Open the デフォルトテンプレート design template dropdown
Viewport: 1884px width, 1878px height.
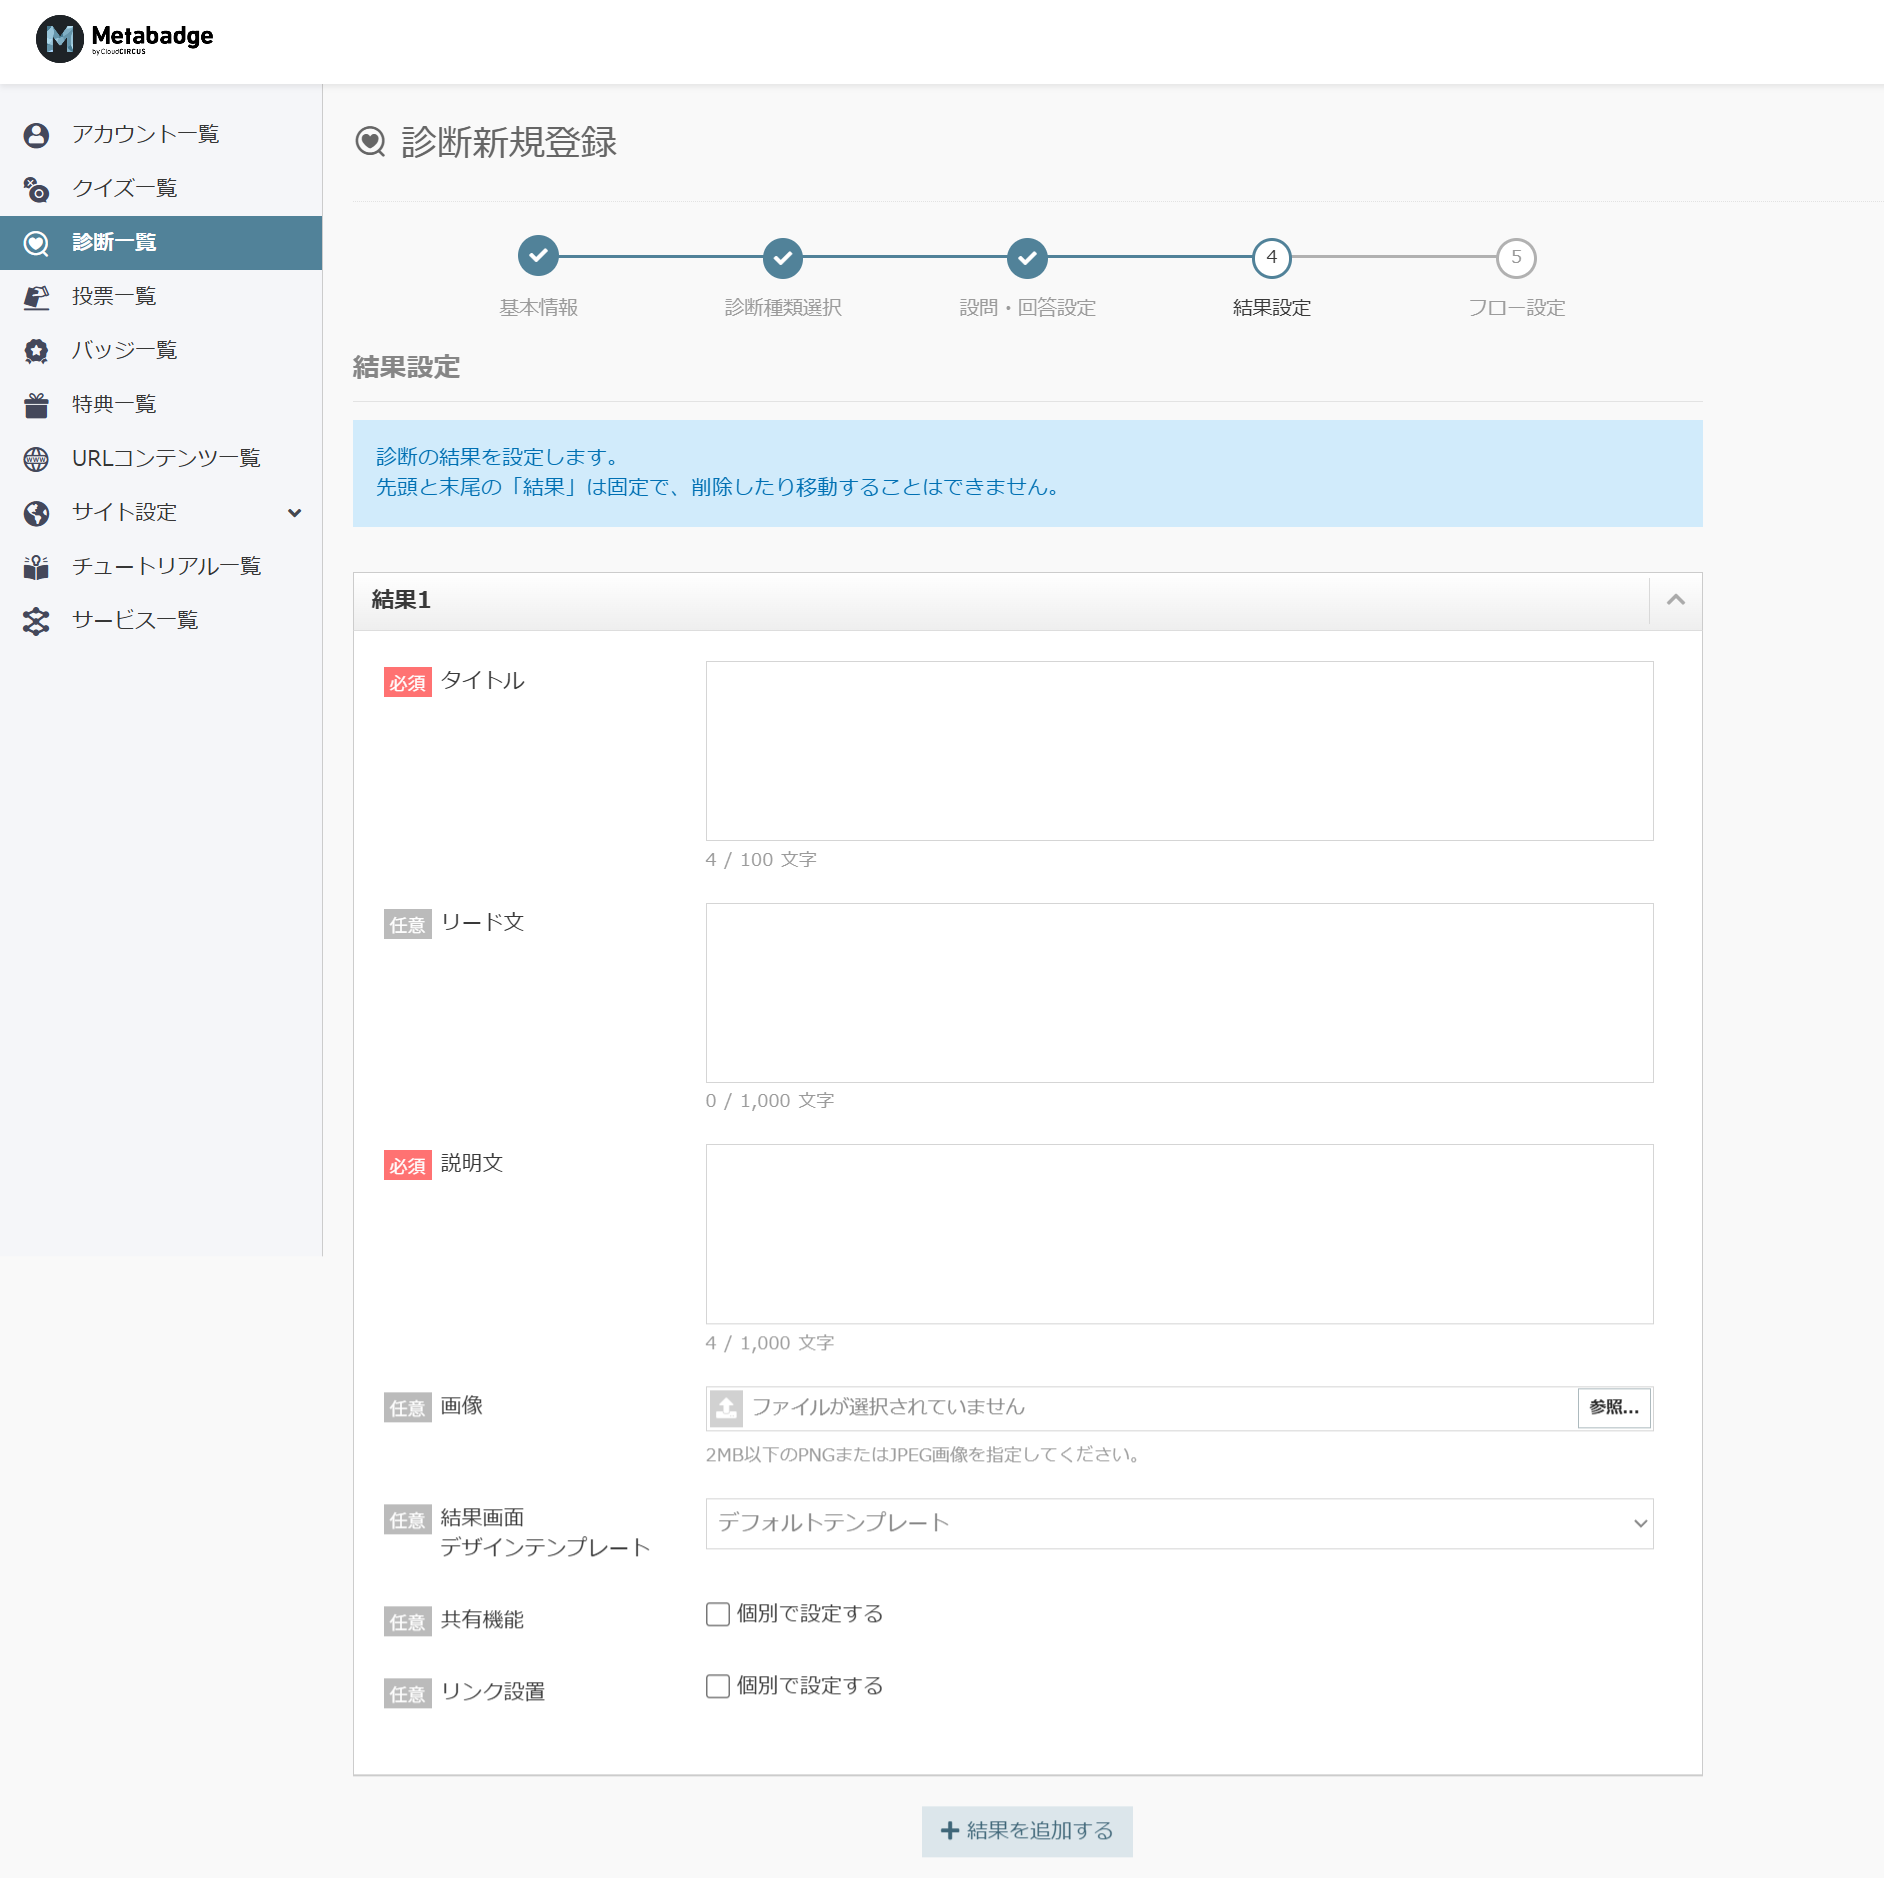(x=1178, y=1523)
